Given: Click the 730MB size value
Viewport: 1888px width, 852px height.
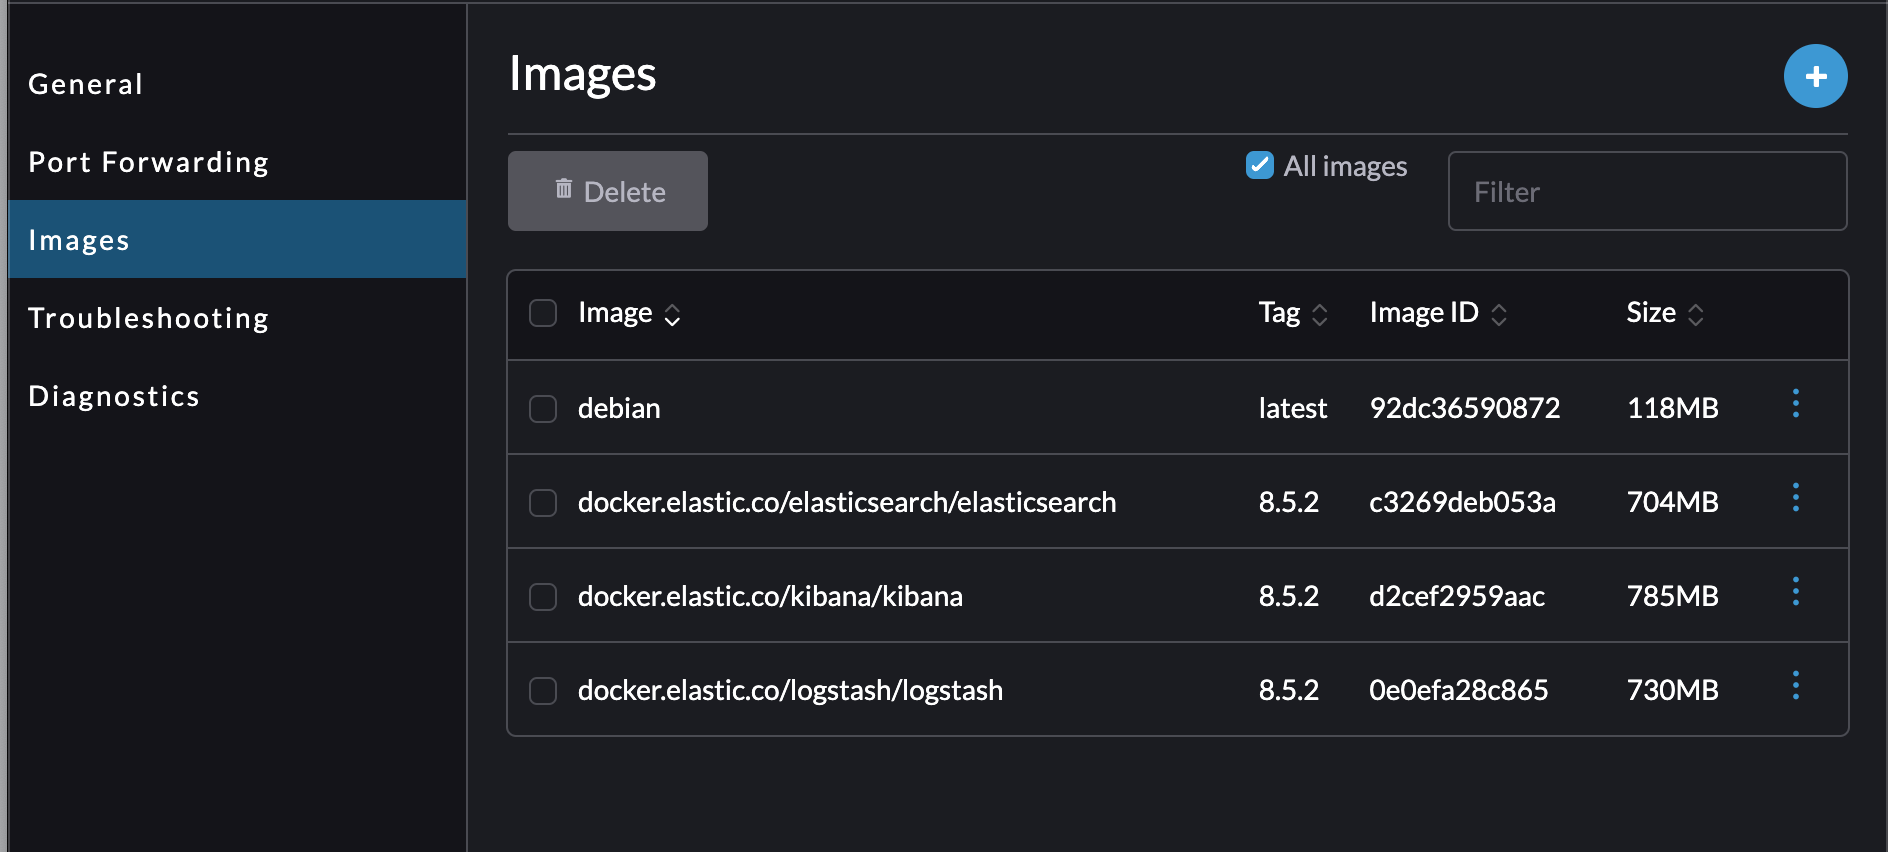Looking at the screenshot, I should click(1673, 690).
